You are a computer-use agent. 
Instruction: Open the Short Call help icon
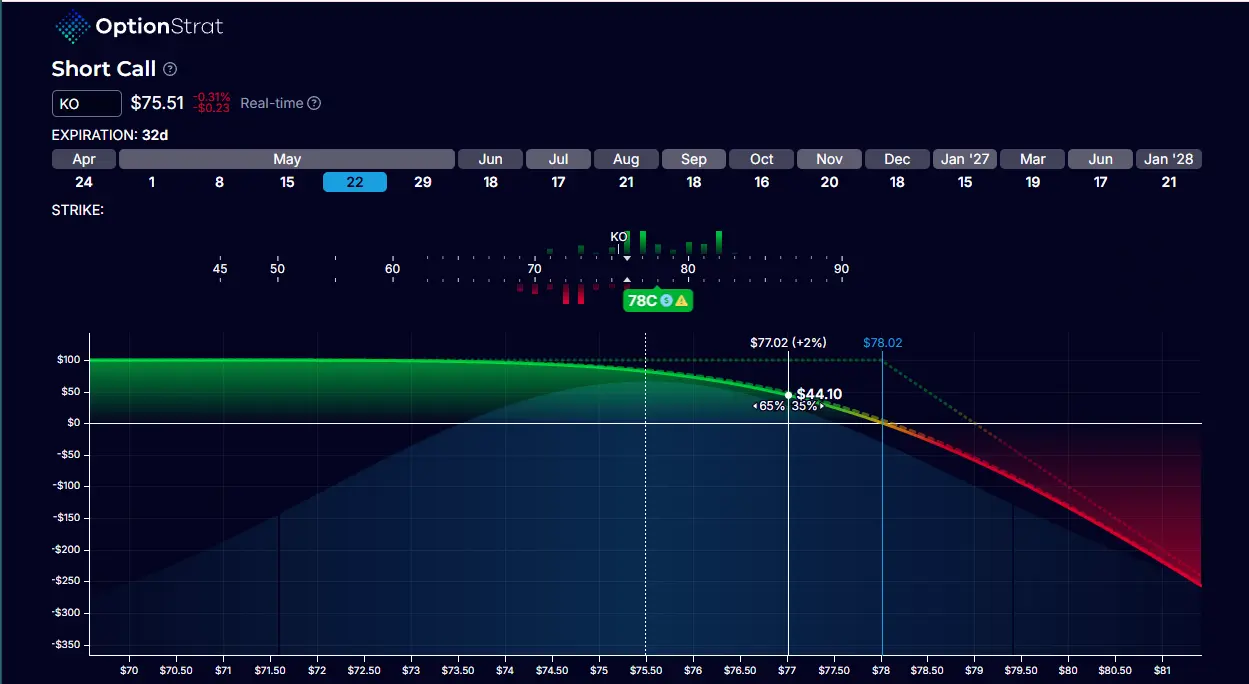point(170,69)
